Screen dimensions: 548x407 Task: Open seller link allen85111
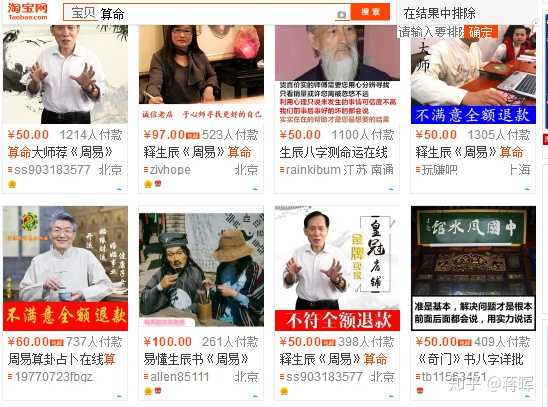(x=180, y=377)
